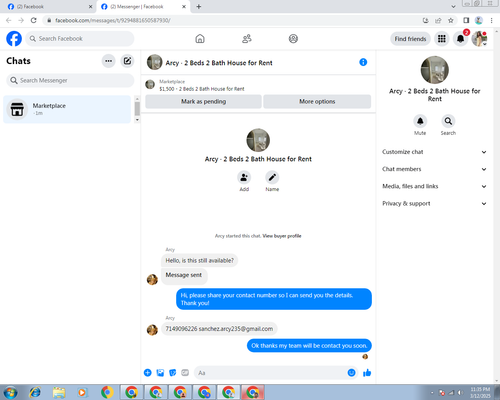Focus the Search Facebook field
Image resolution: width=500 pixels, height=400 pixels.
click(80, 39)
